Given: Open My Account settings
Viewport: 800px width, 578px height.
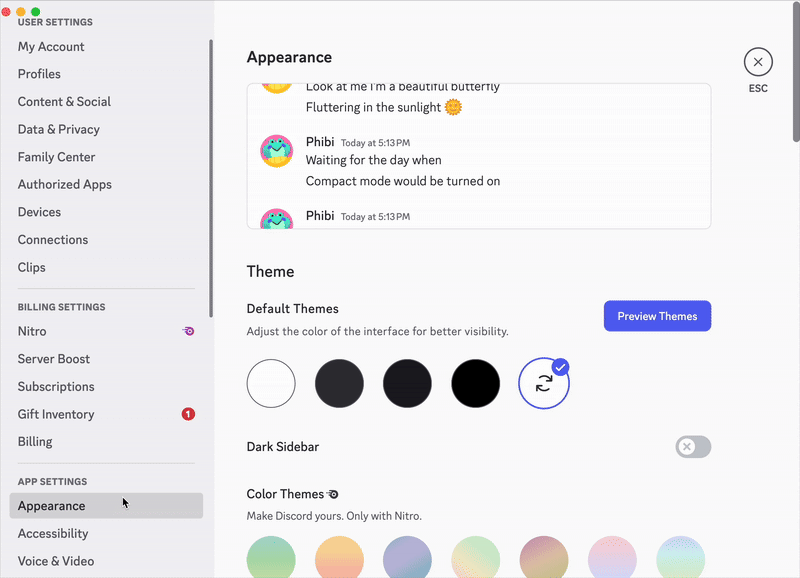Looking at the screenshot, I should (x=106, y=46).
